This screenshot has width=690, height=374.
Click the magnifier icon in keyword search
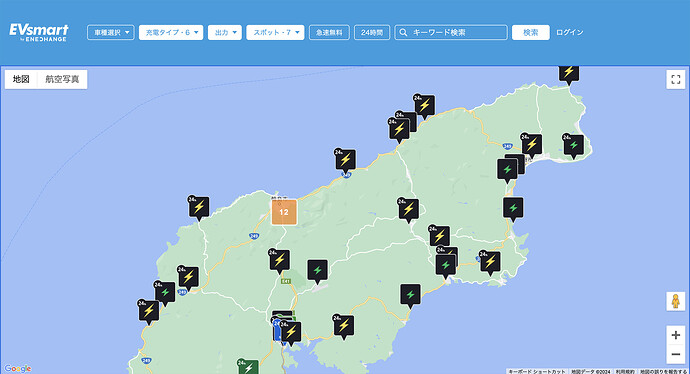coord(403,33)
